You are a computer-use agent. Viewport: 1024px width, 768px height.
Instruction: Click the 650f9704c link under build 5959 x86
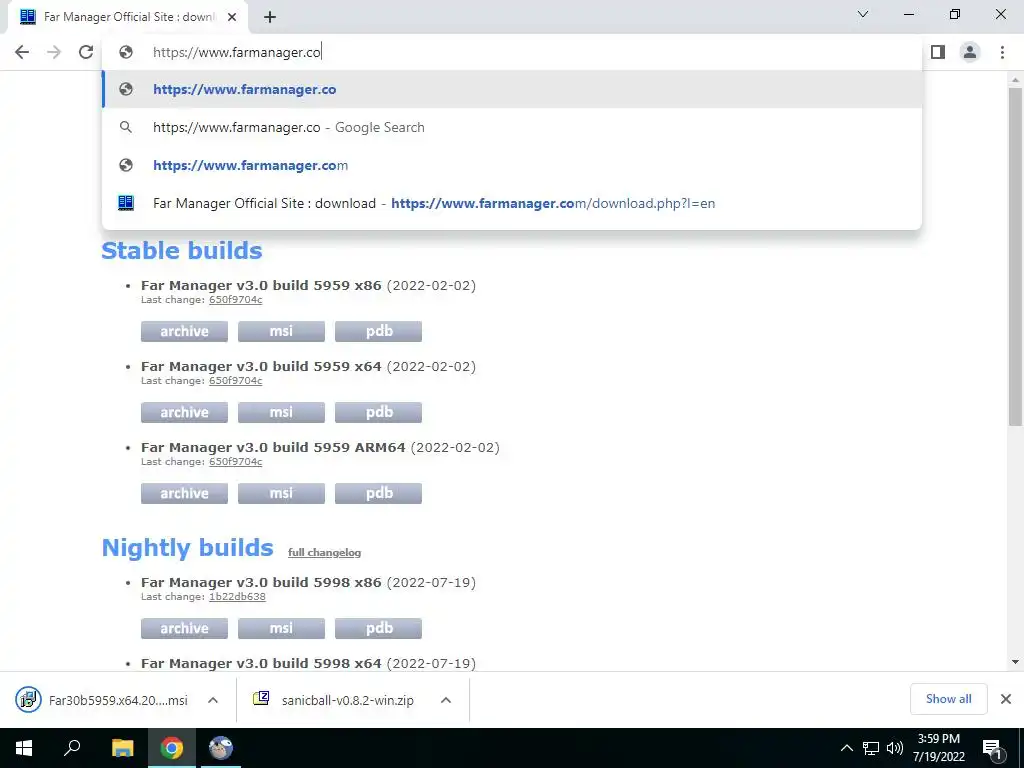click(x=235, y=300)
